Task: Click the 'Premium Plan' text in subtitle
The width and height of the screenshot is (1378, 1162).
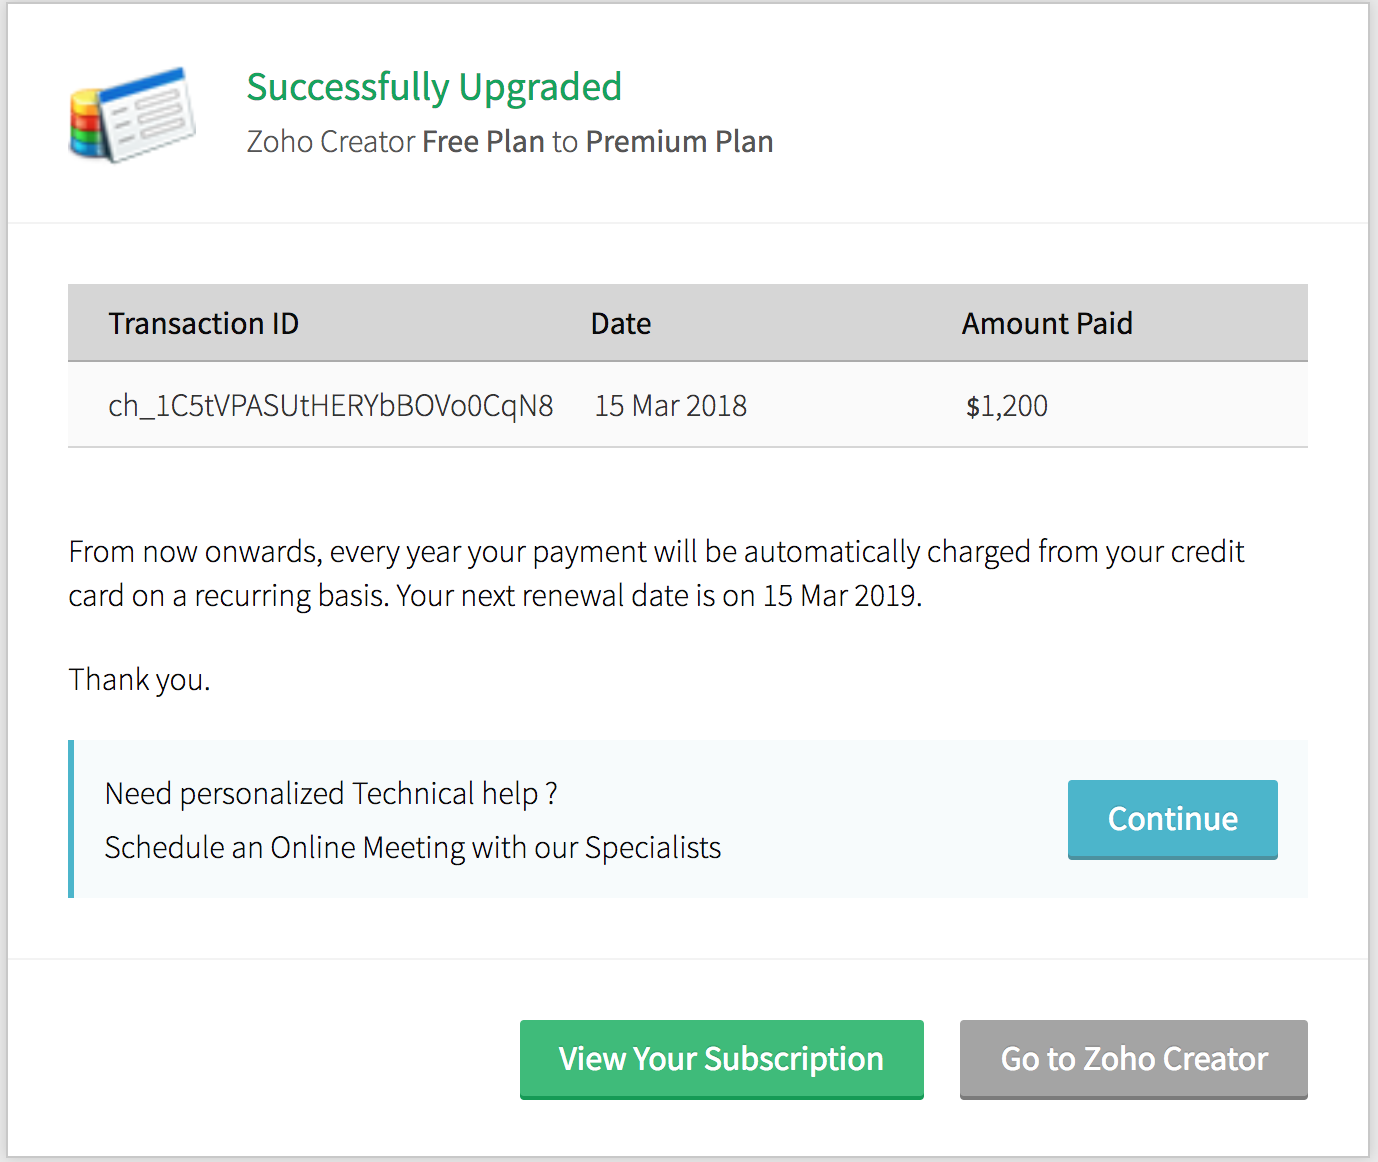Action: click(x=679, y=142)
